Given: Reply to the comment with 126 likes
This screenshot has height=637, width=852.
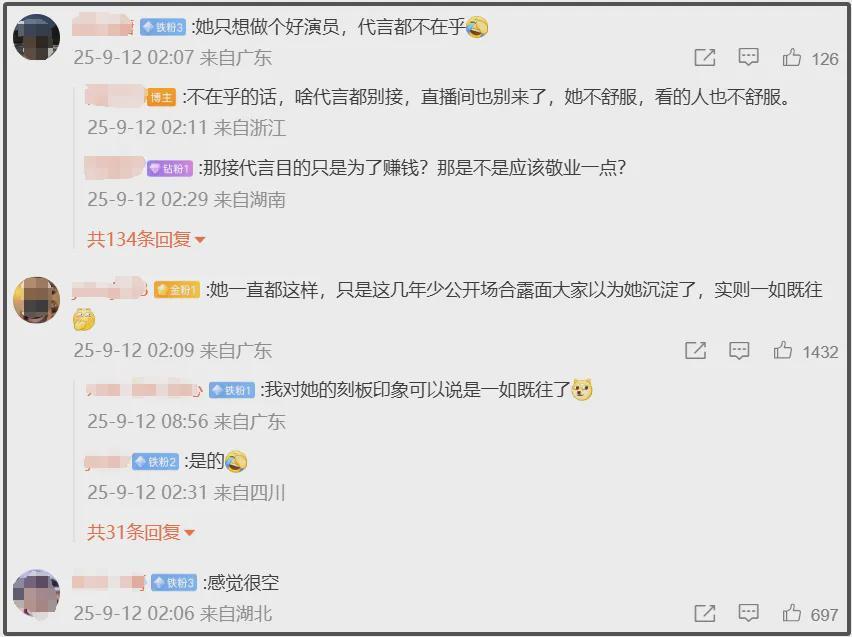Looking at the screenshot, I should 748,58.
